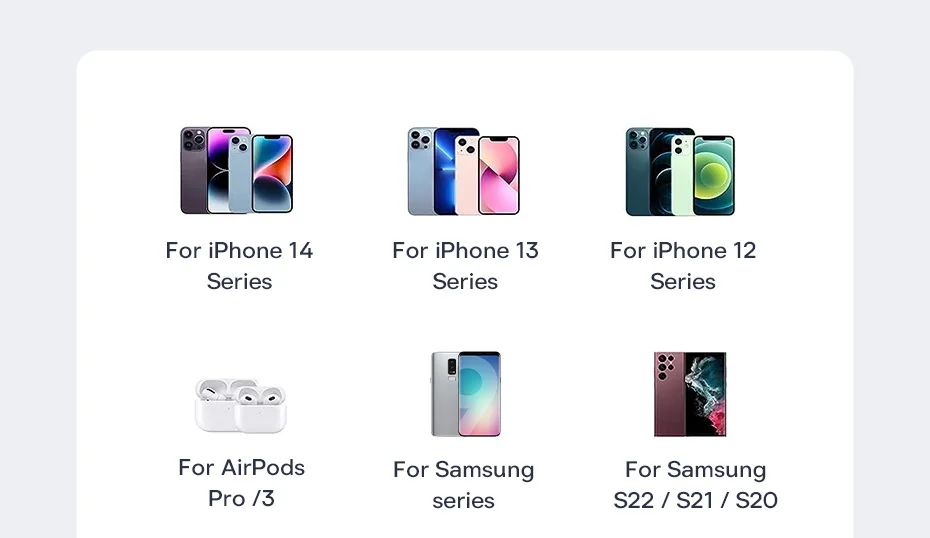
Task: Select the For iPhone 12 Series caption
Action: (683, 266)
